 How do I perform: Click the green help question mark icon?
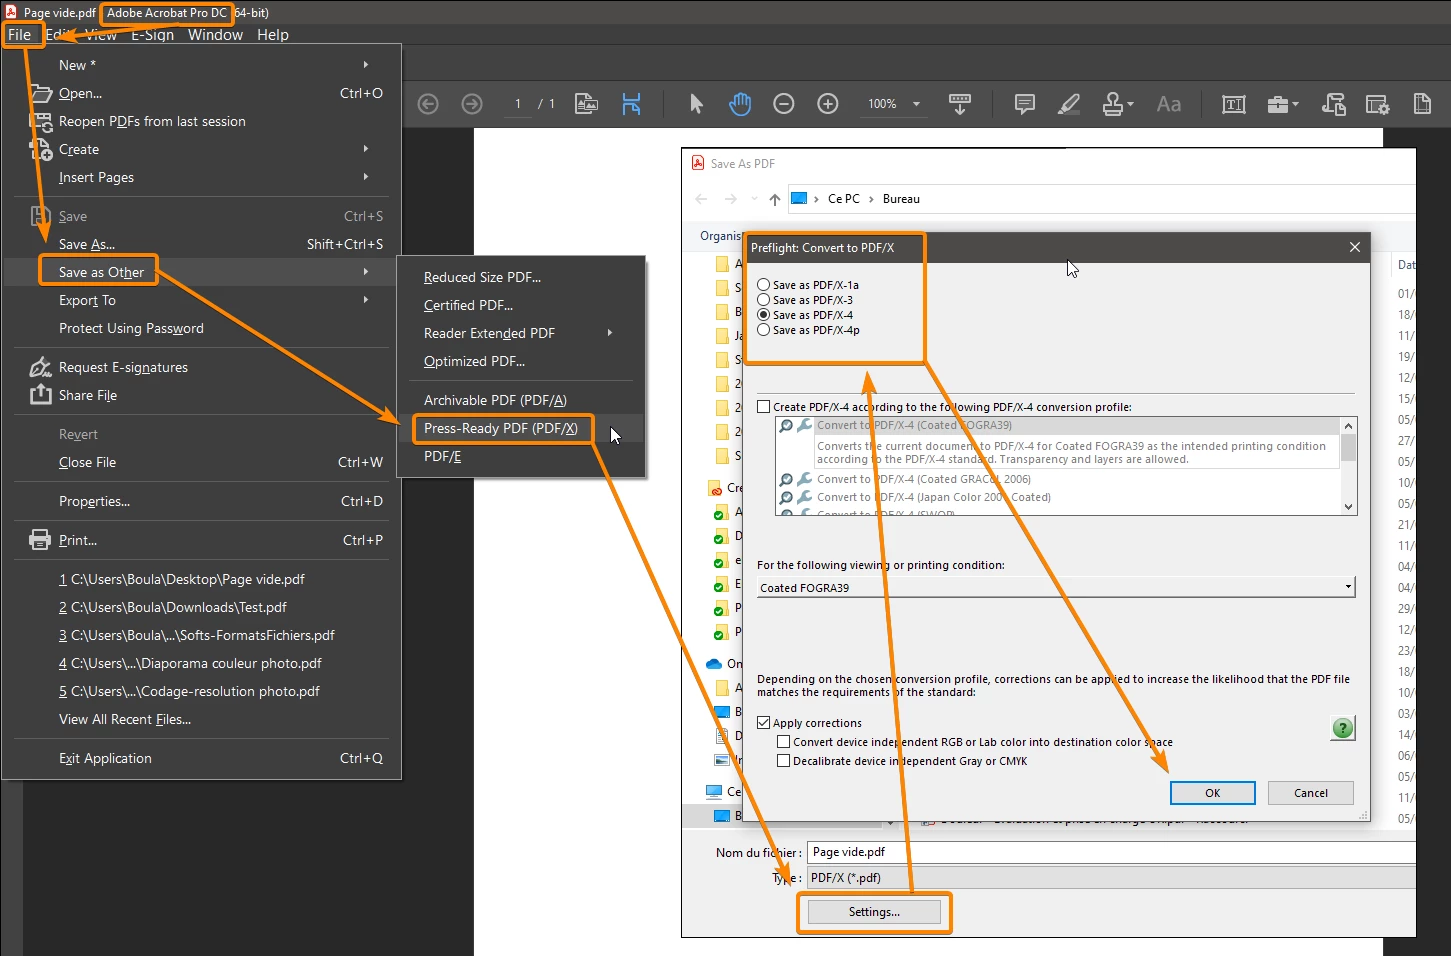(1343, 729)
